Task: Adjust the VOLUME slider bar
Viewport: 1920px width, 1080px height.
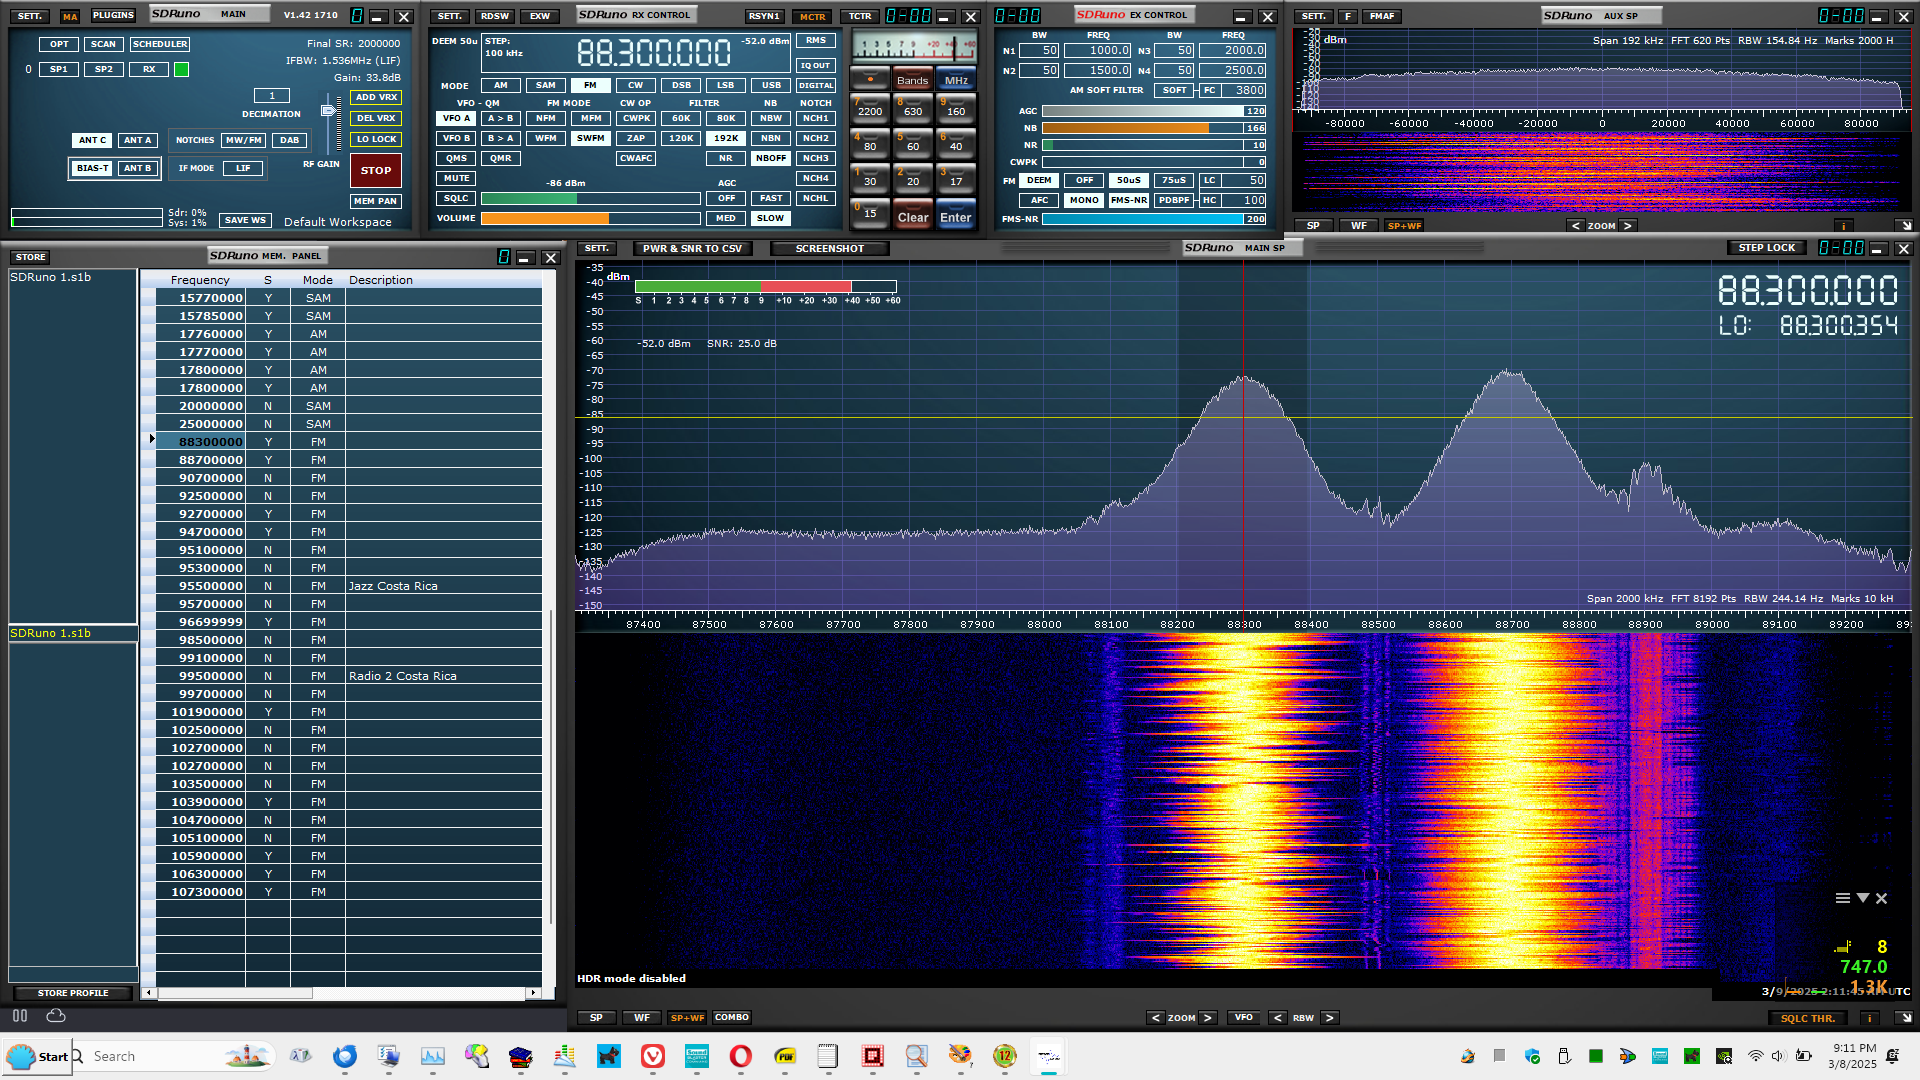Action: [590, 218]
